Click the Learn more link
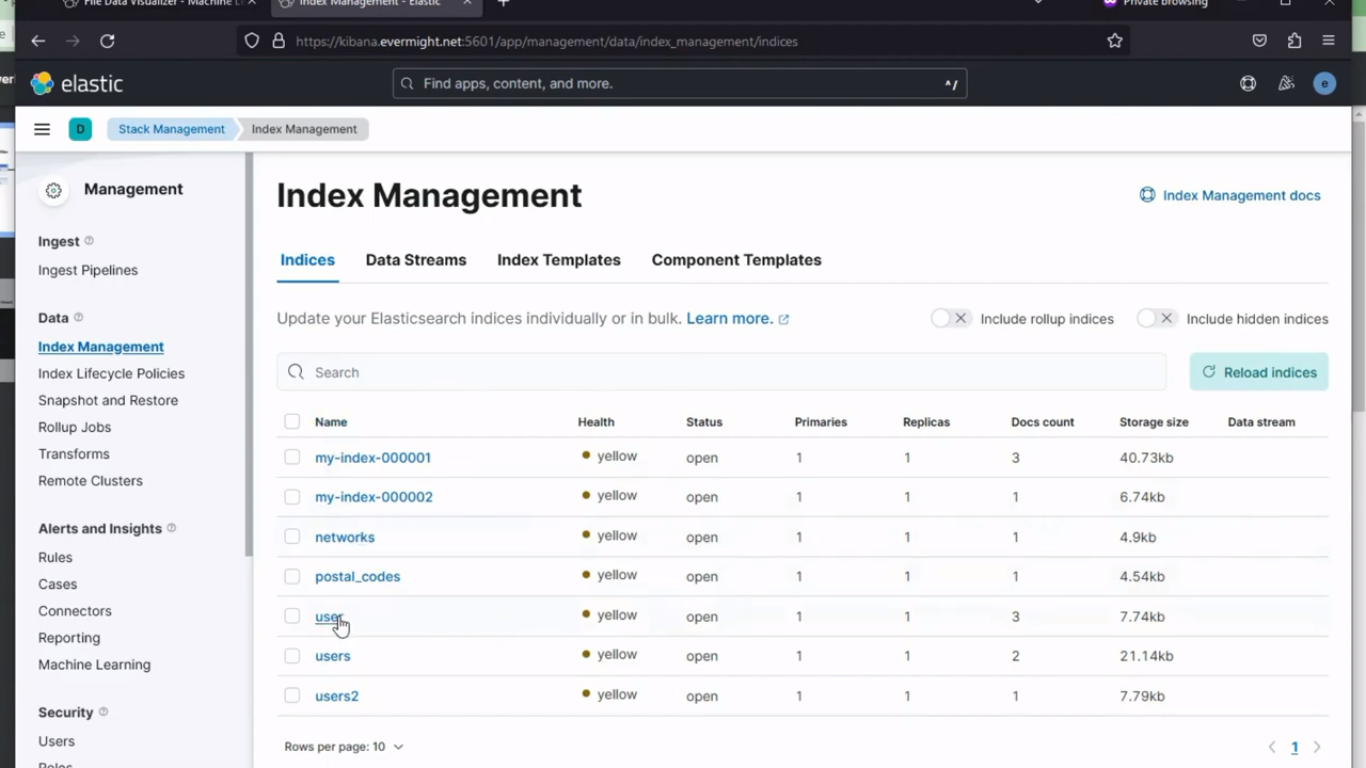This screenshot has width=1366, height=768. click(x=738, y=318)
